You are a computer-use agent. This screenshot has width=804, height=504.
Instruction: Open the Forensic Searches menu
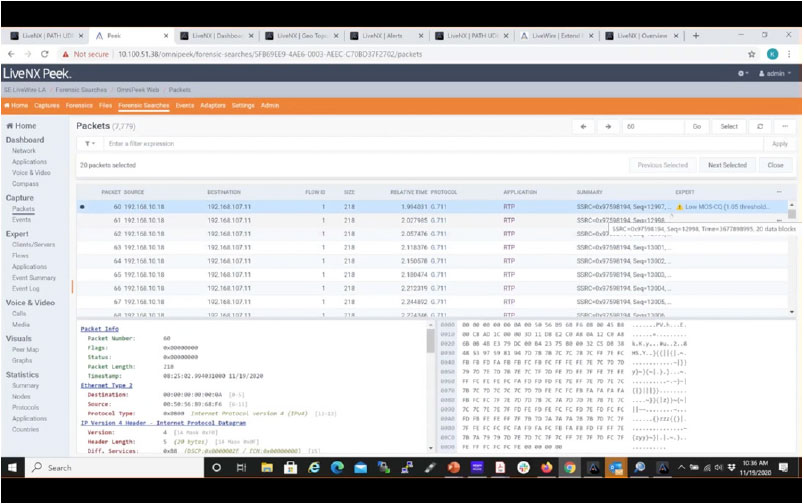click(x=145, y=105)
